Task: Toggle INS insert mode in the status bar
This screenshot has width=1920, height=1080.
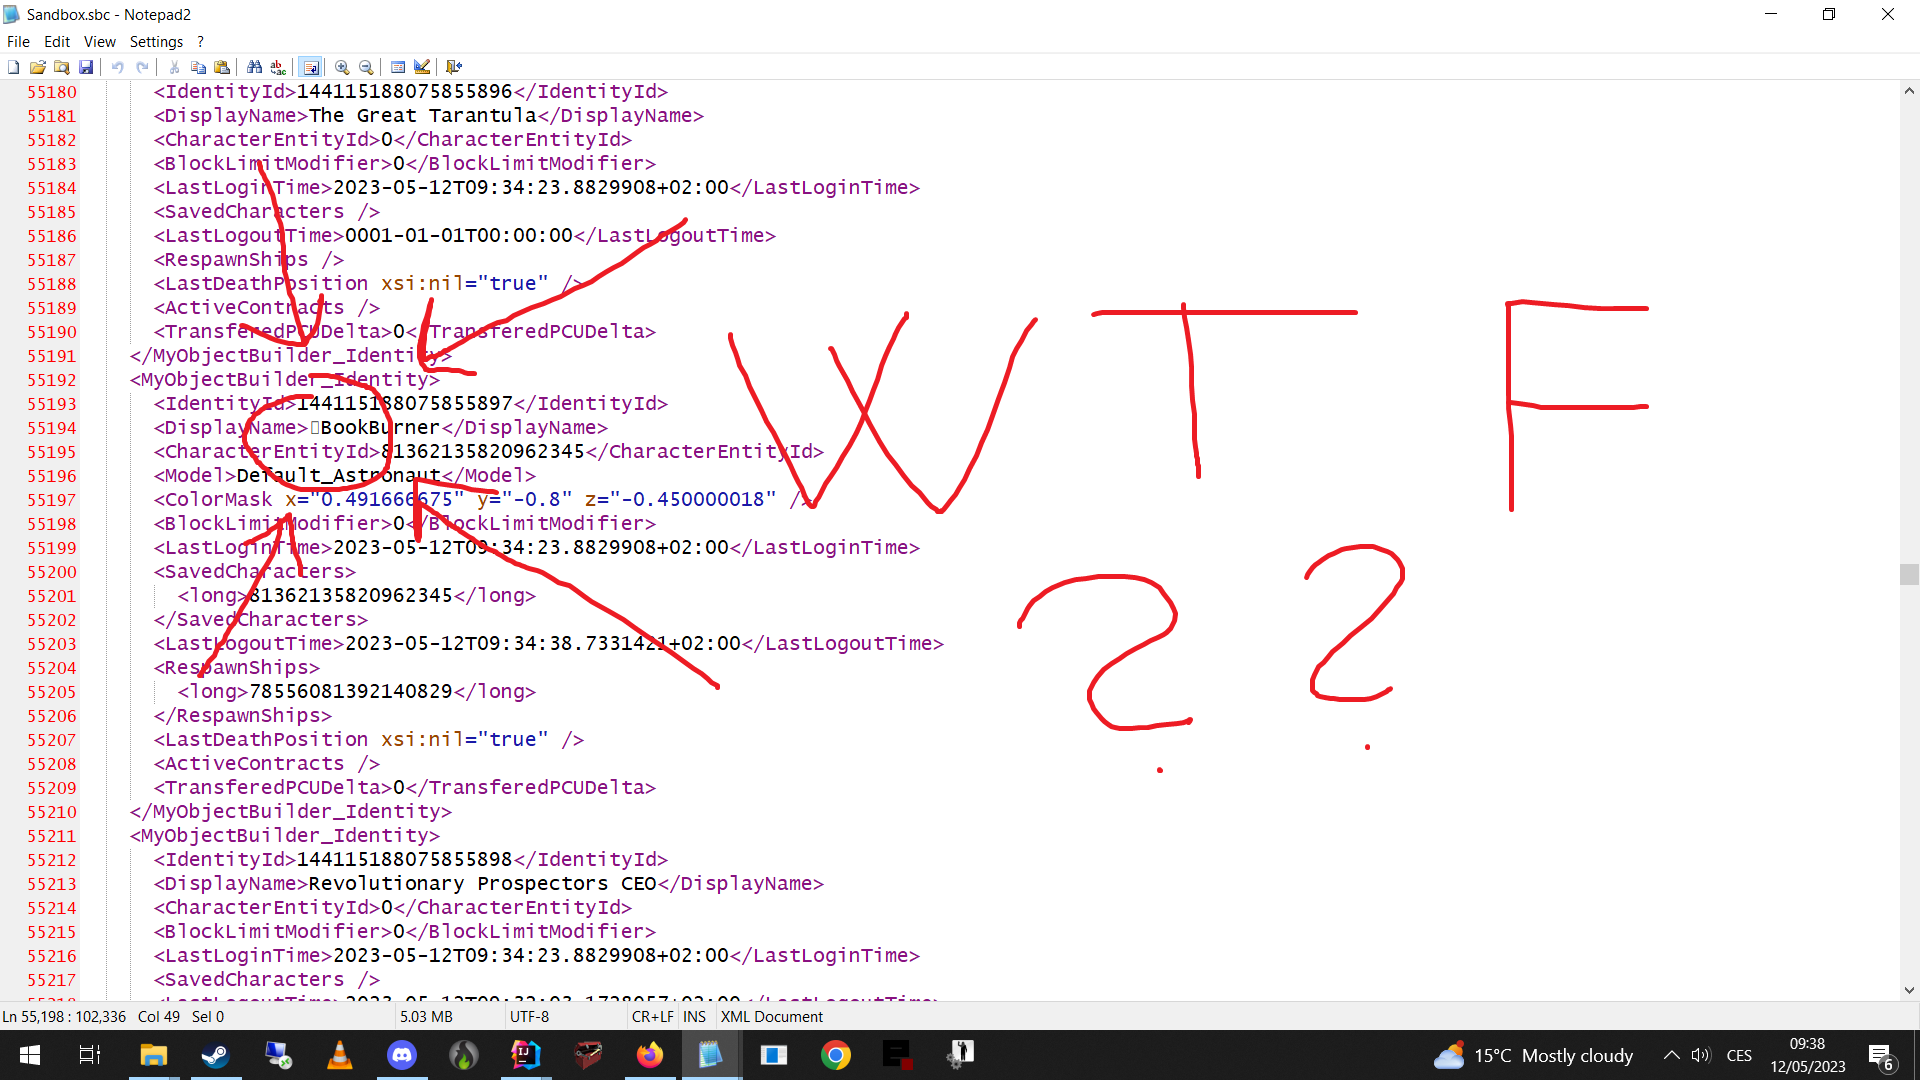Action: coord(694,1016)
